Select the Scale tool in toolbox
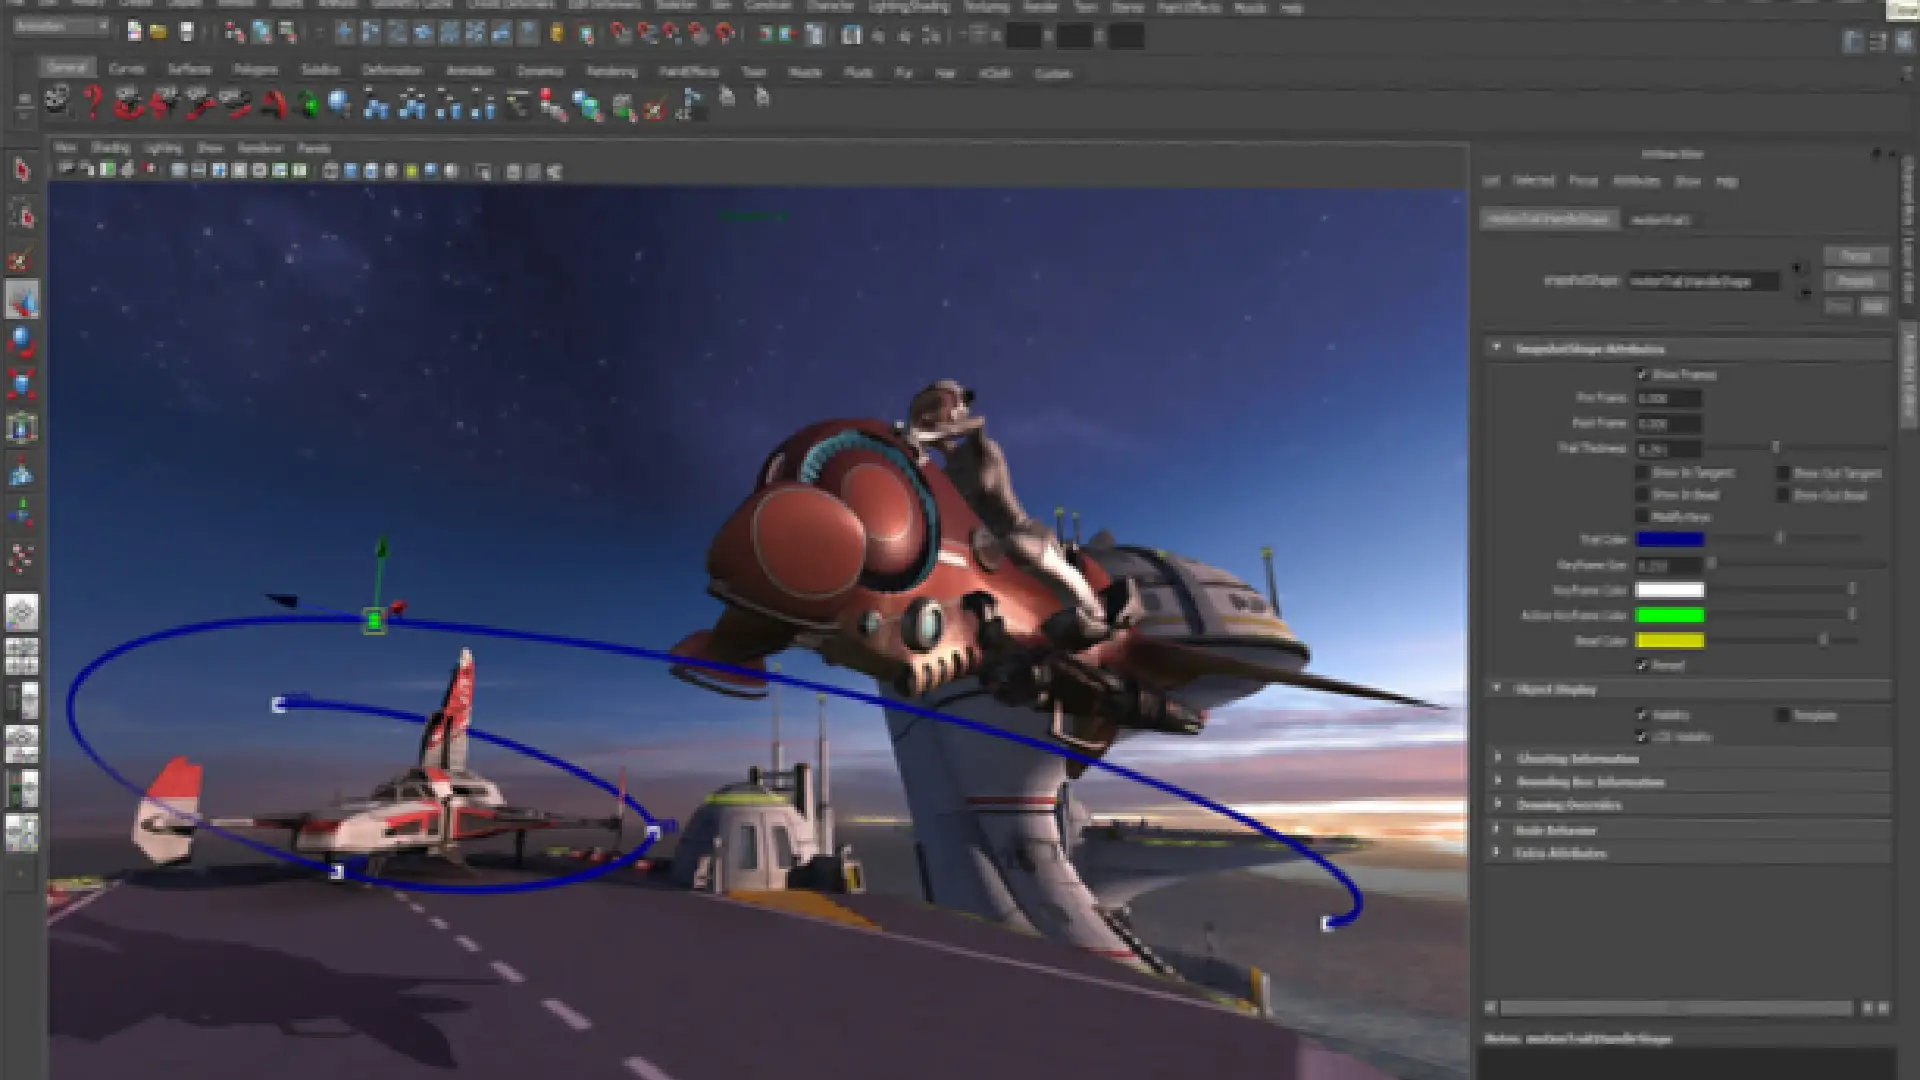Image resolution: width=1920 pixels, height=1080 pixels. tap(22, 384)
